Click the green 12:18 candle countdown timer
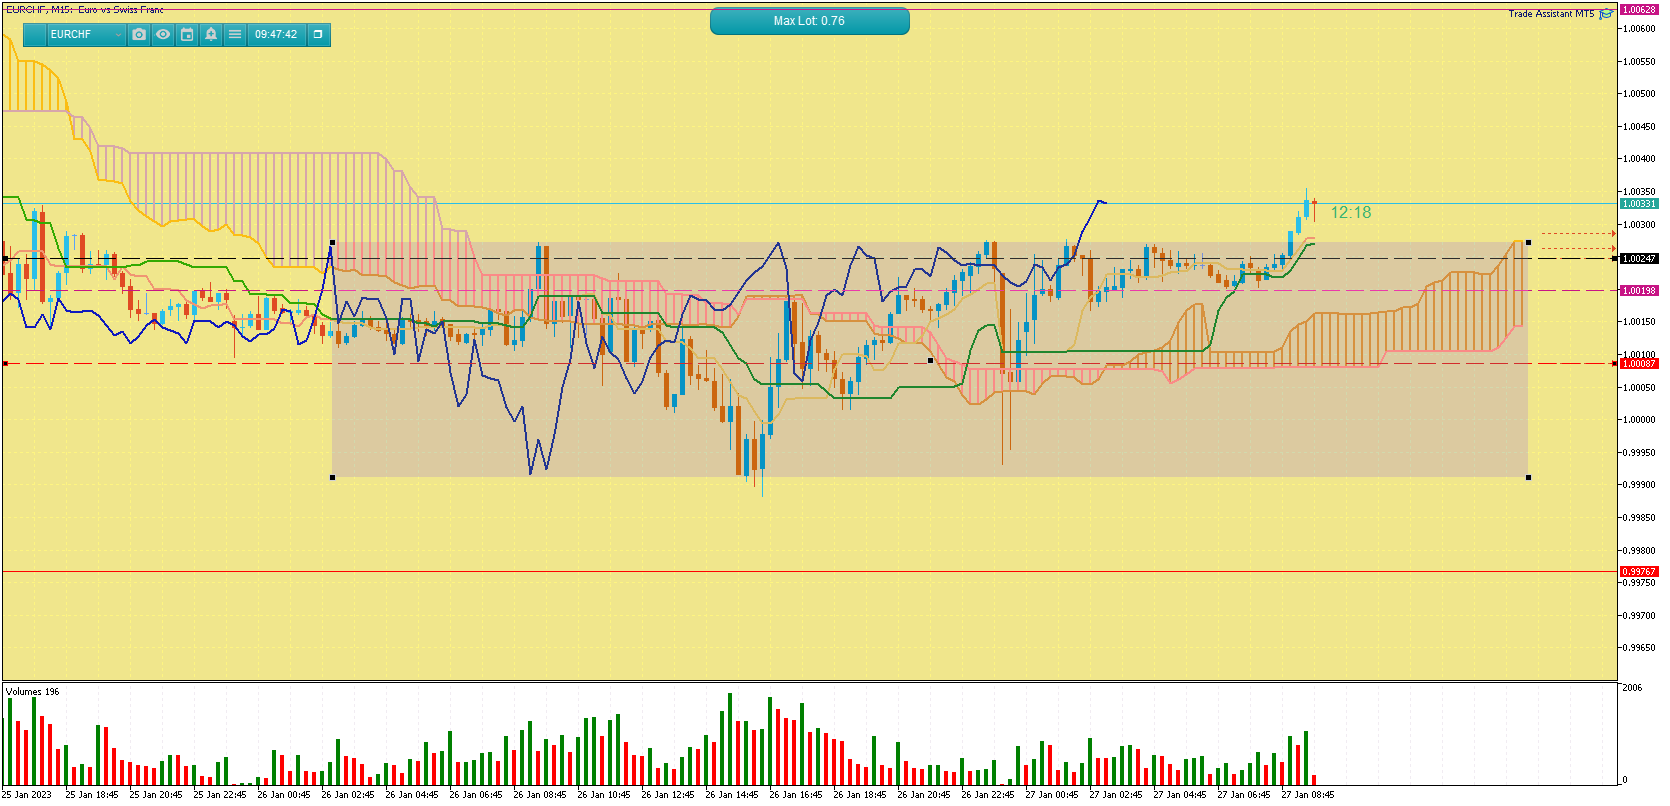This screenshot has width=1670, height=806. (1350, 213)
